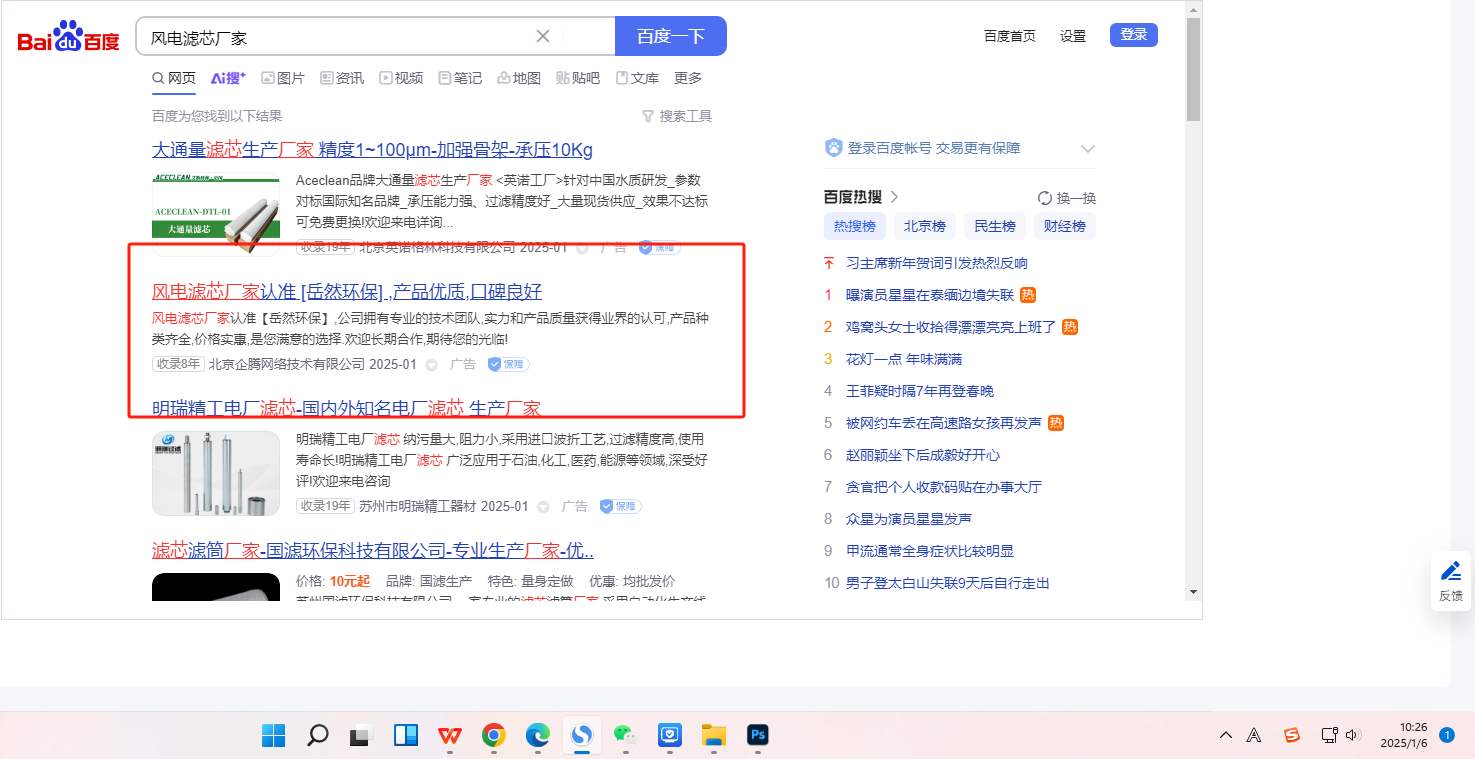Click the Baidu logo
This screenshot has width=1475, height=759.
(68, 38)
